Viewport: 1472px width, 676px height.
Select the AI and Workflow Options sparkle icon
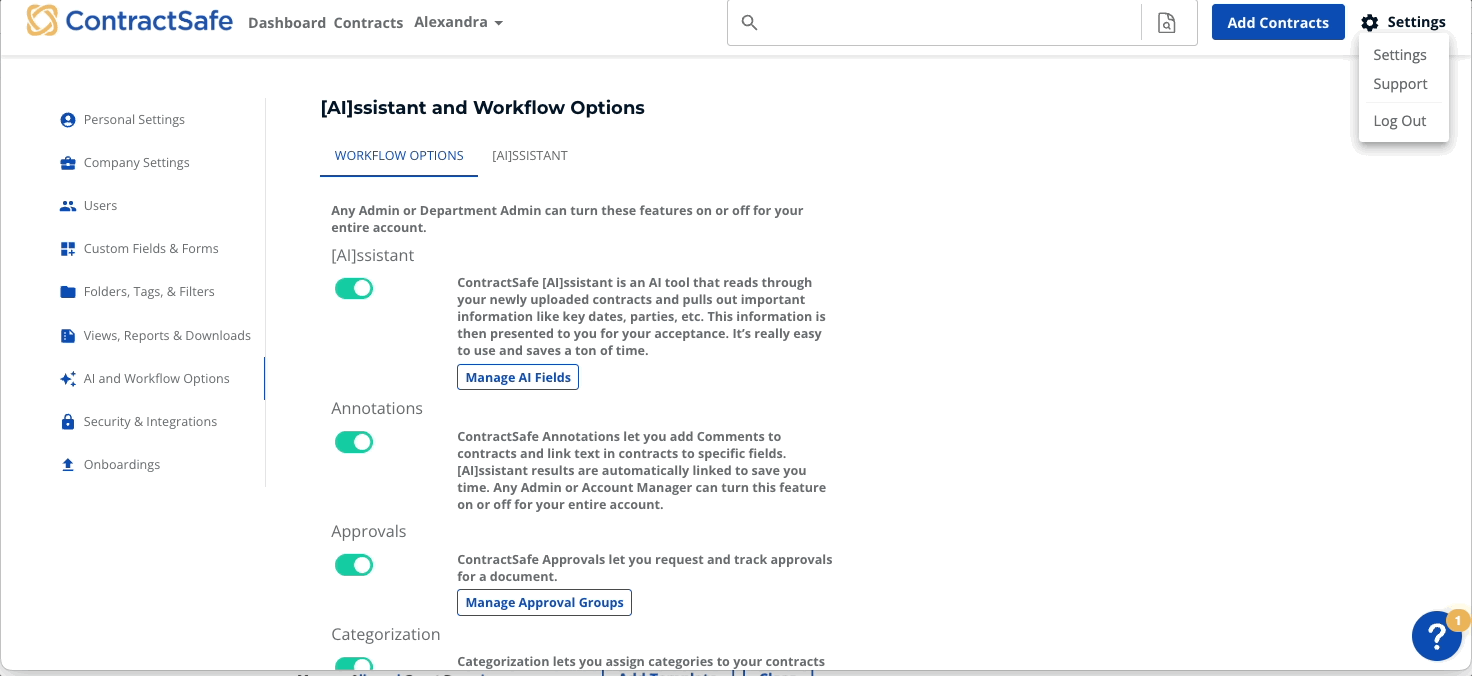click(x=66, y=378)
